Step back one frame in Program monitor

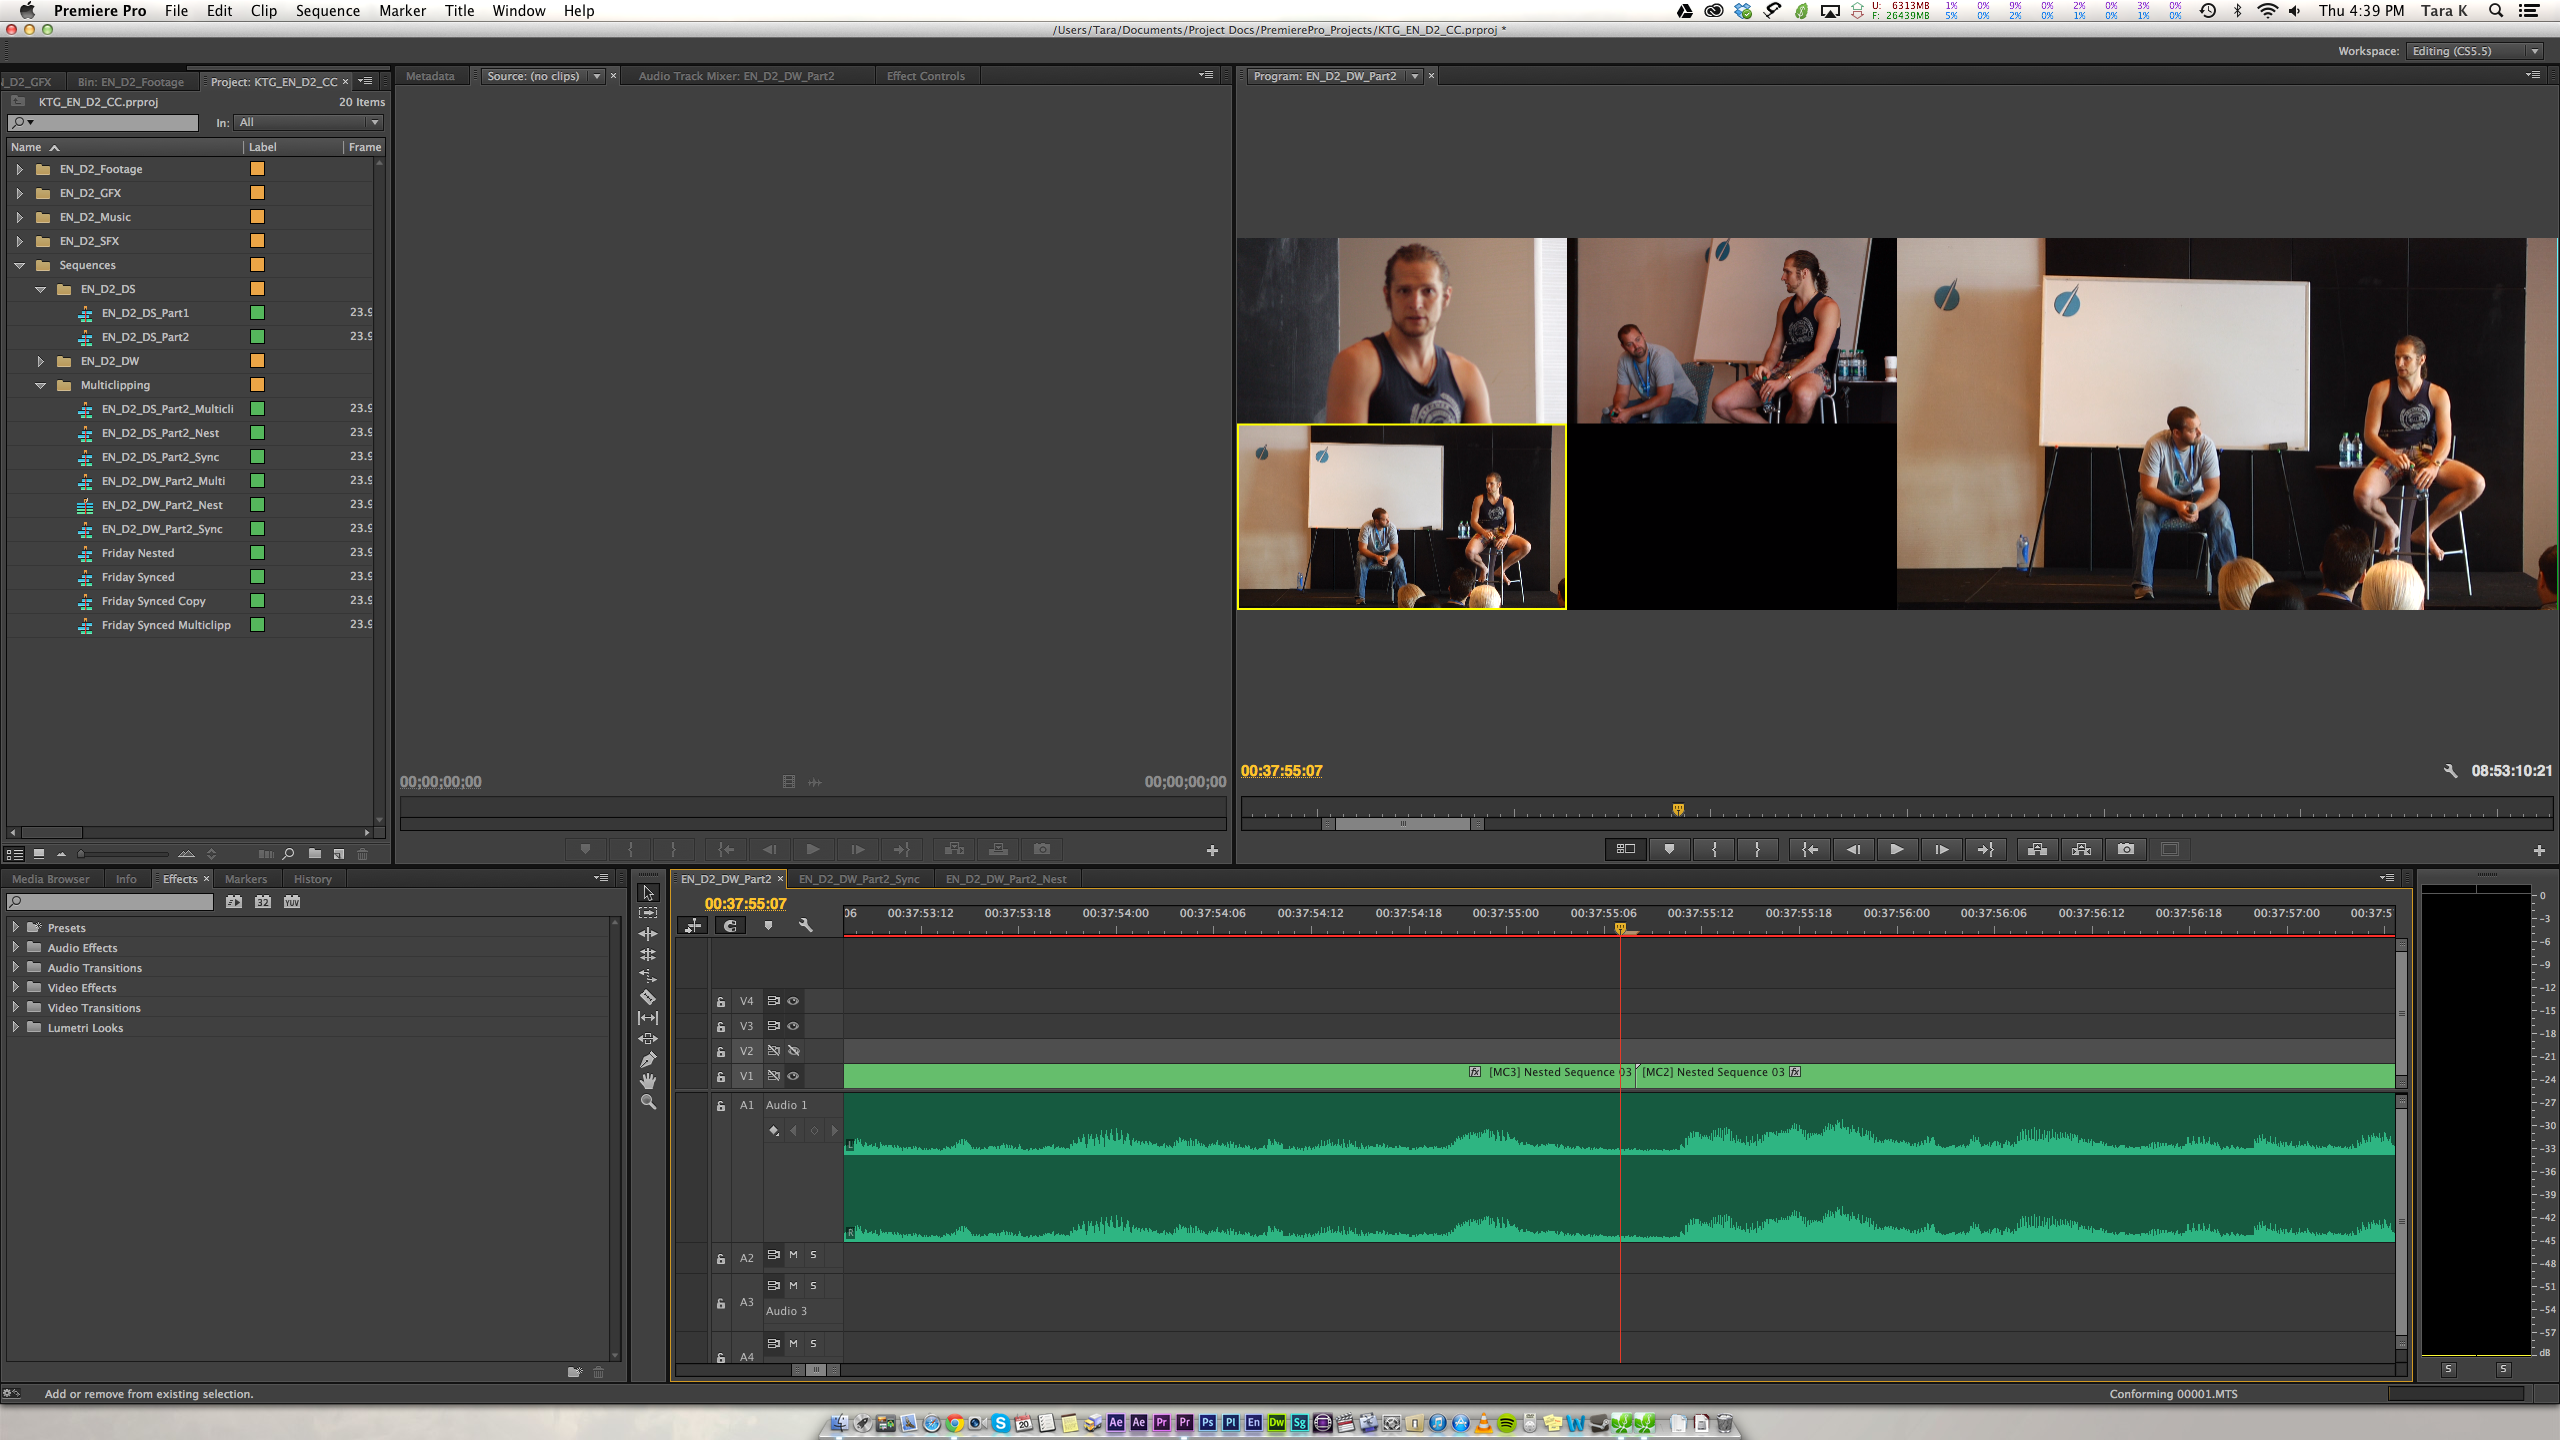(1853, 849)
